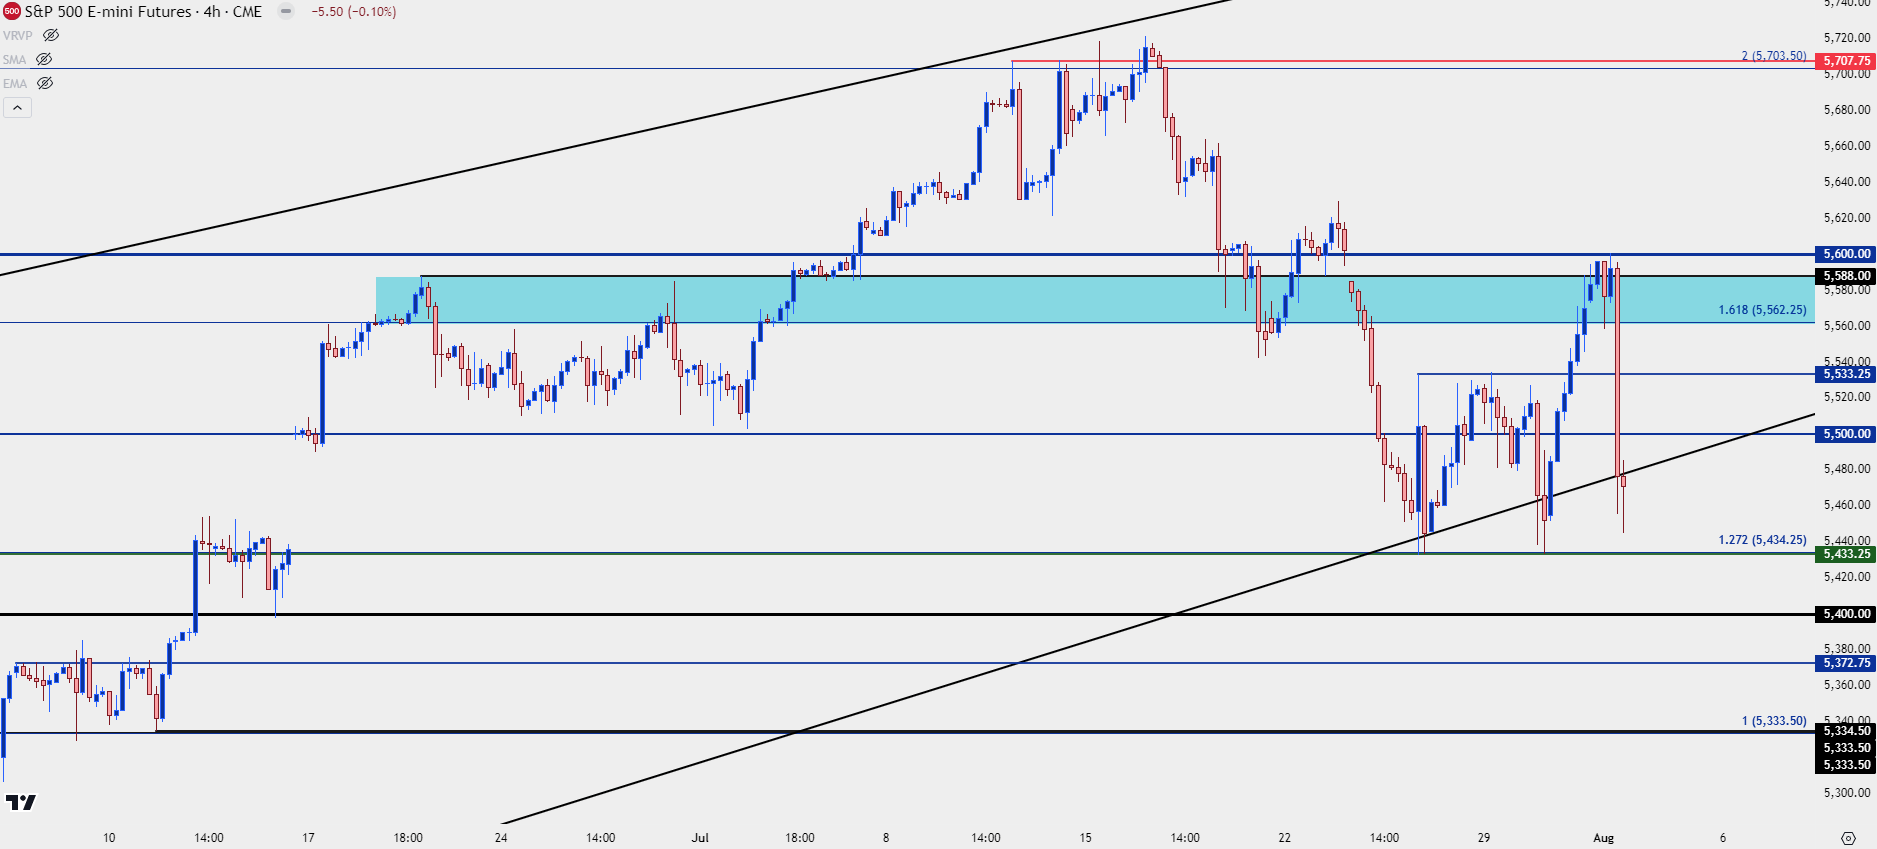
Task: Click the 5,720.00 price scale value
Action: pyautogui.click(x=1846, y=38)
